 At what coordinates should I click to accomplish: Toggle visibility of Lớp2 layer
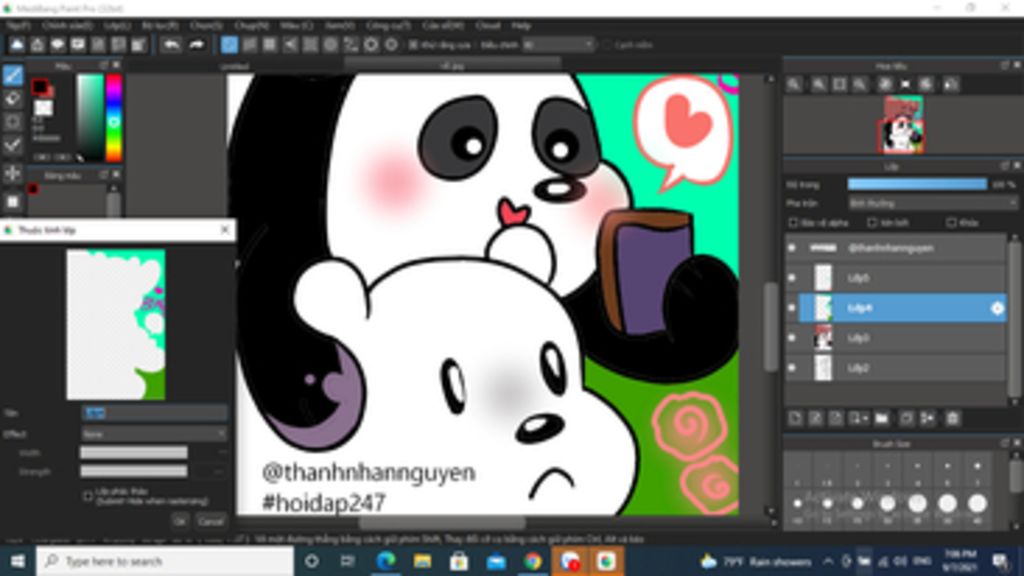pos(792,368)
